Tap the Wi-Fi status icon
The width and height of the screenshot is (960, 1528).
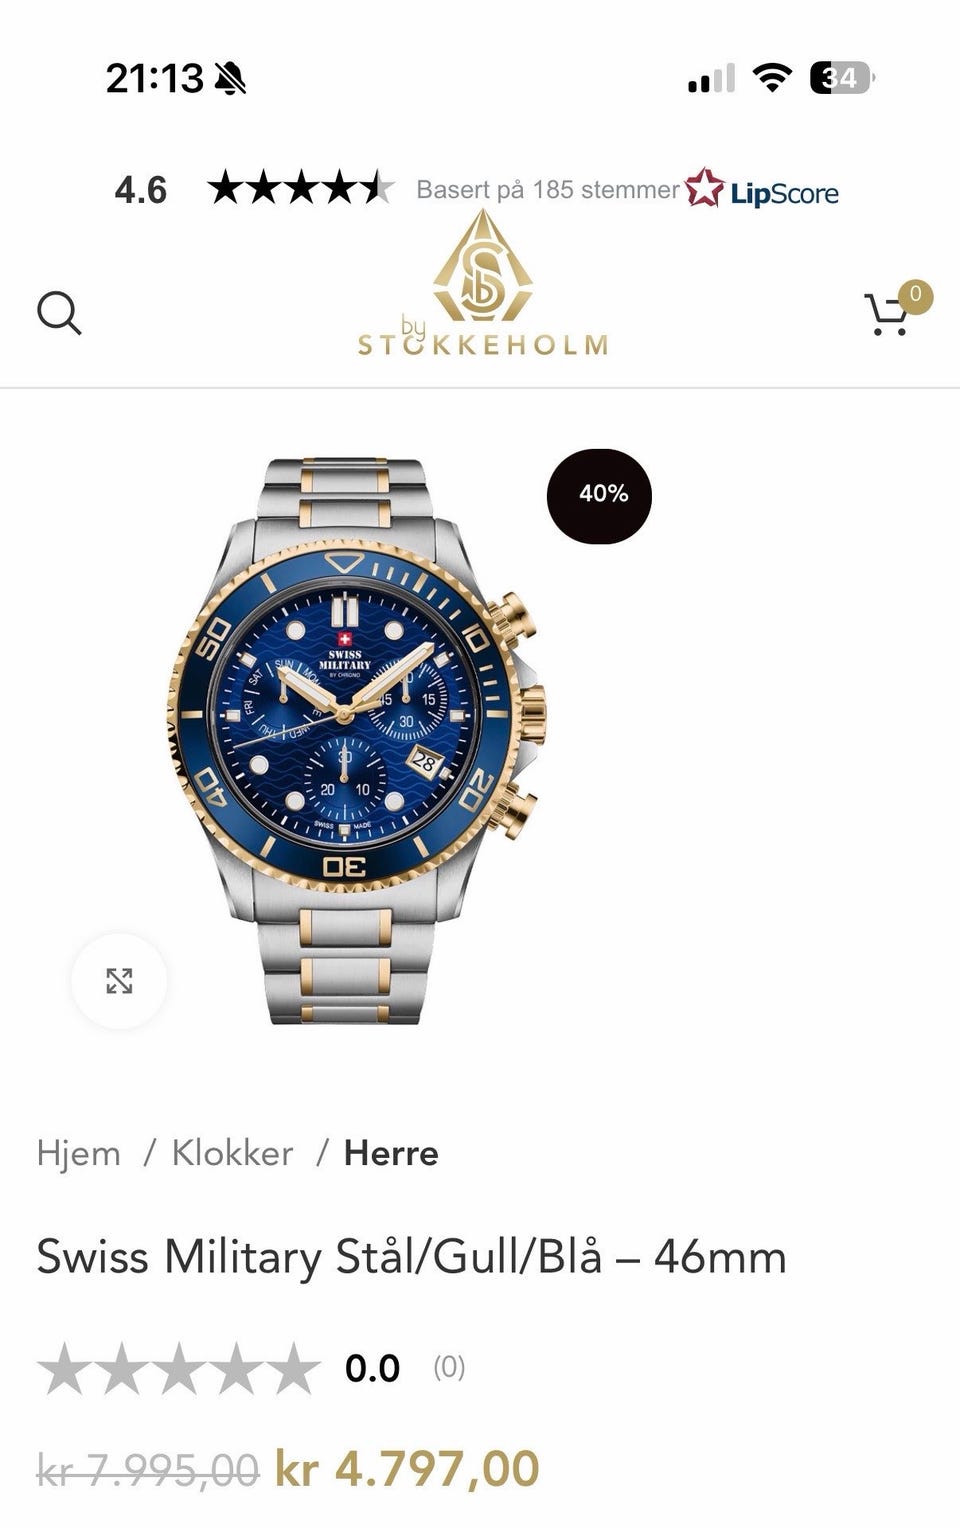(x=771, y=78)
